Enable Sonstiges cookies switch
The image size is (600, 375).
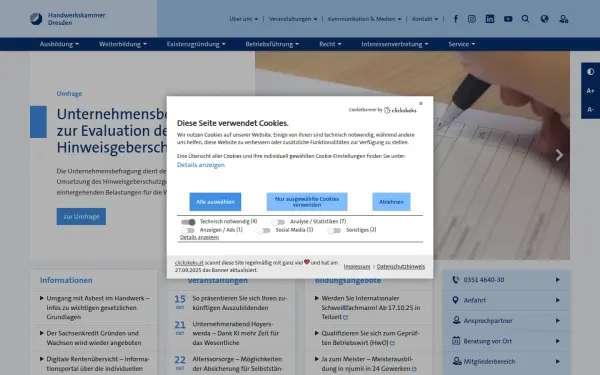coord(334,230)
